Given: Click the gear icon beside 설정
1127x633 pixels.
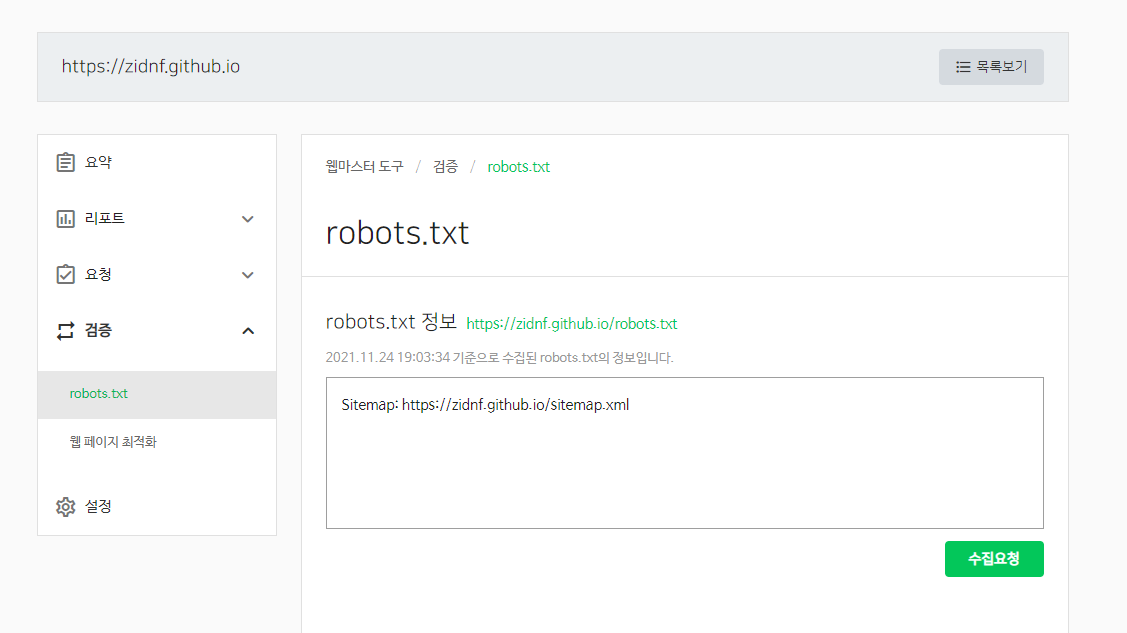Looking at the screenshot, I should point(66,506).
